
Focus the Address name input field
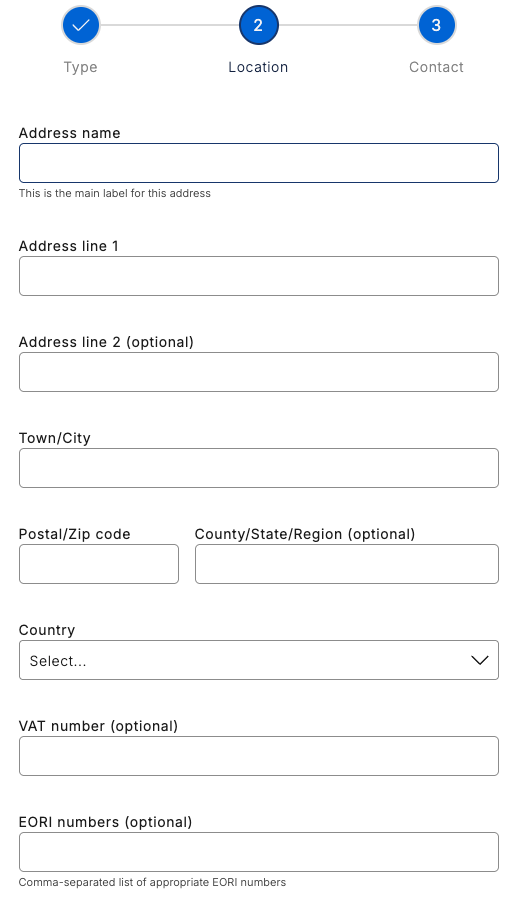[259, 163]
